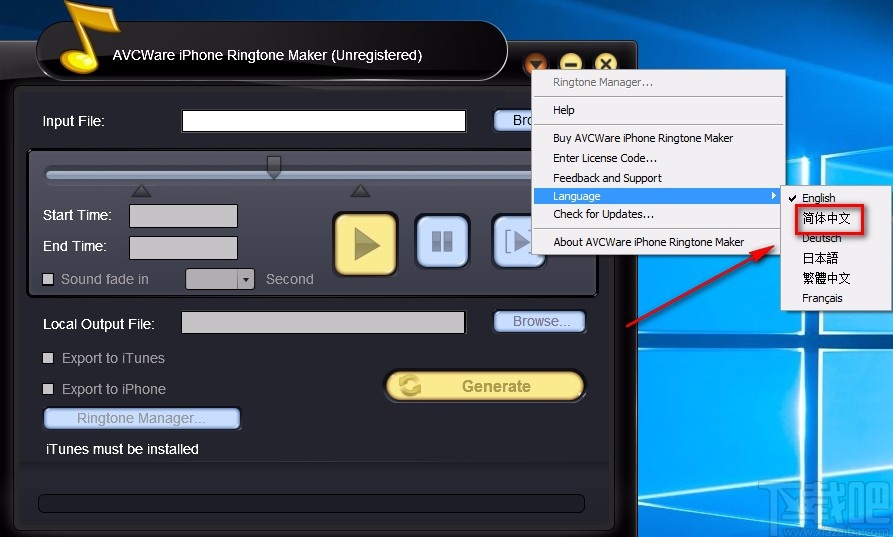This screenshot has width=893, height=537.
Task: Click the bottom progress bar
Action: click(x=312, y=503)
